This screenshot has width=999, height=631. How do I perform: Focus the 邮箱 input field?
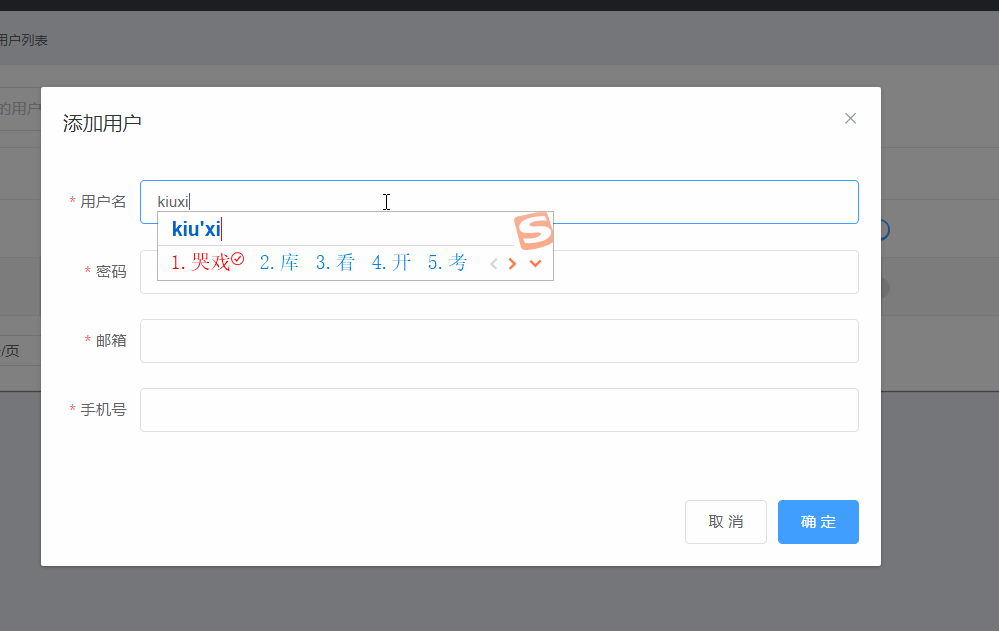point(500,341)
